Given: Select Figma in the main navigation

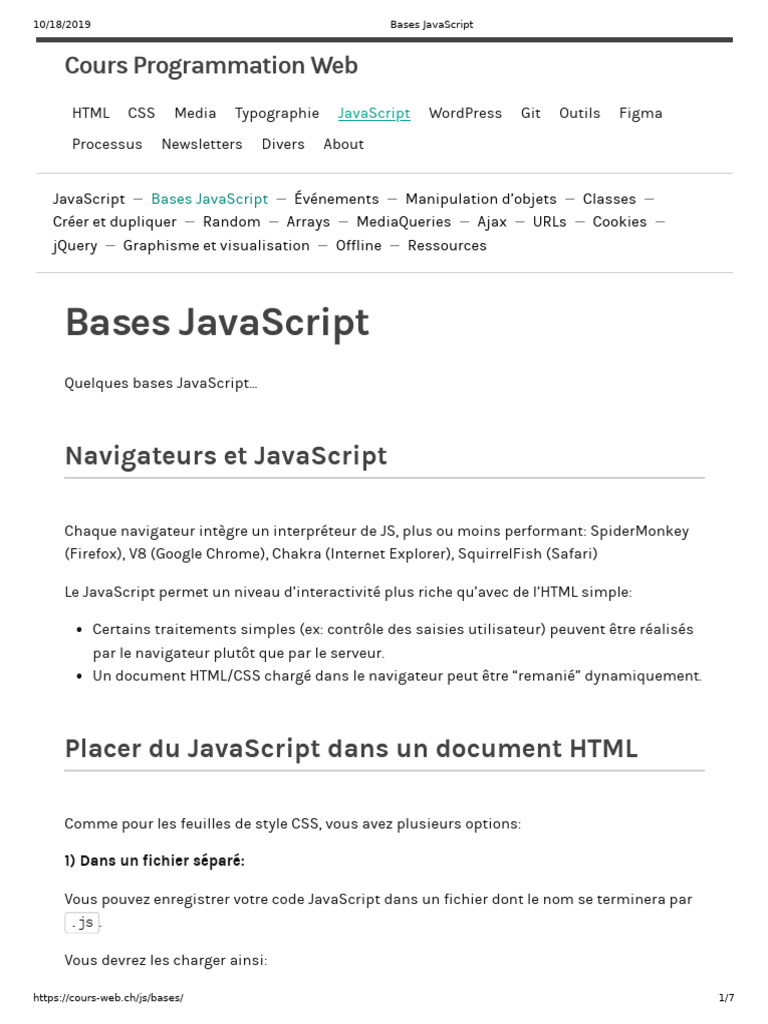Looking at the screenshot, I should (x=640, y=113).
